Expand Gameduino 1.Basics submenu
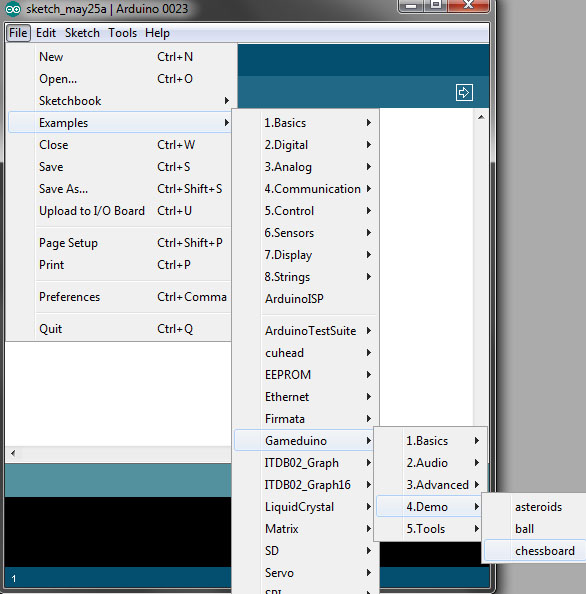Screen dimensions: 586x594 pyautogui.click(x=431, y=441)
